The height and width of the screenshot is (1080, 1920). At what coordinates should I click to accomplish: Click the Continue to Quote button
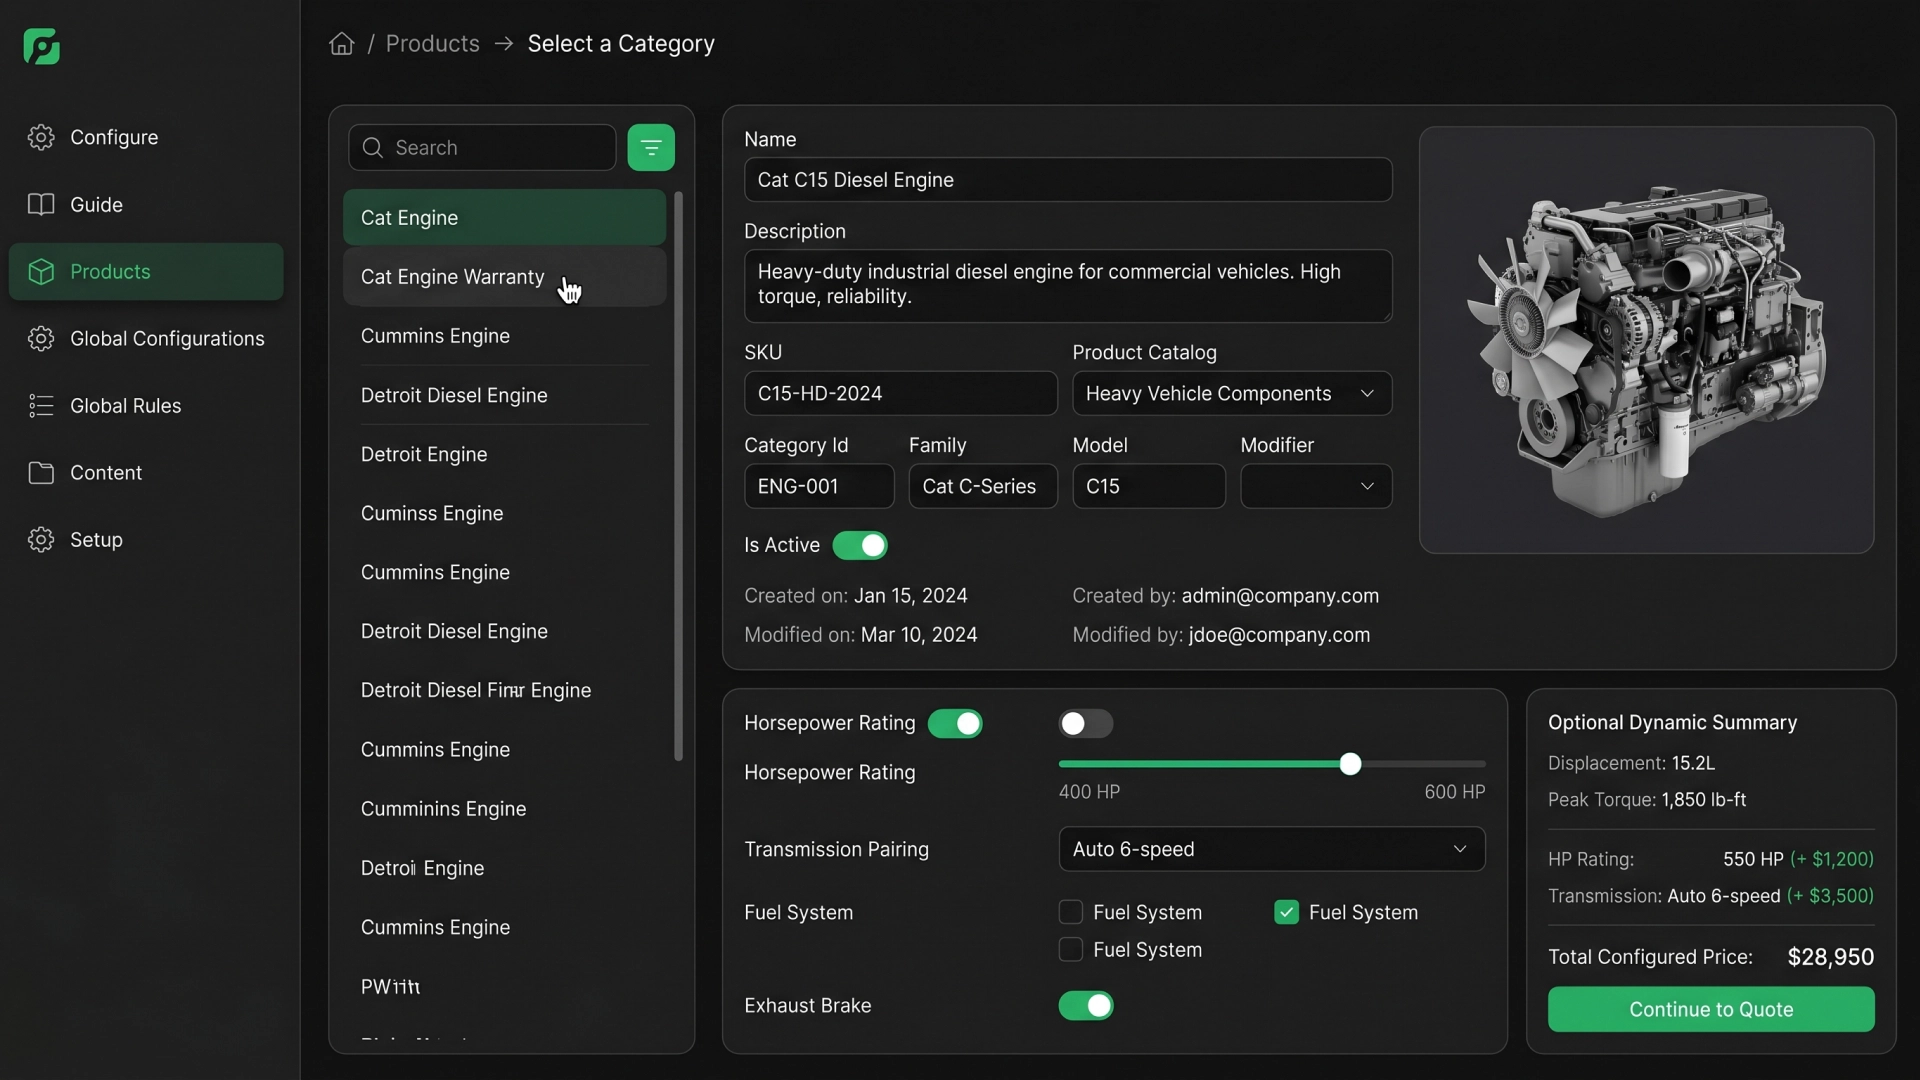click(x=1710, y=1009)
